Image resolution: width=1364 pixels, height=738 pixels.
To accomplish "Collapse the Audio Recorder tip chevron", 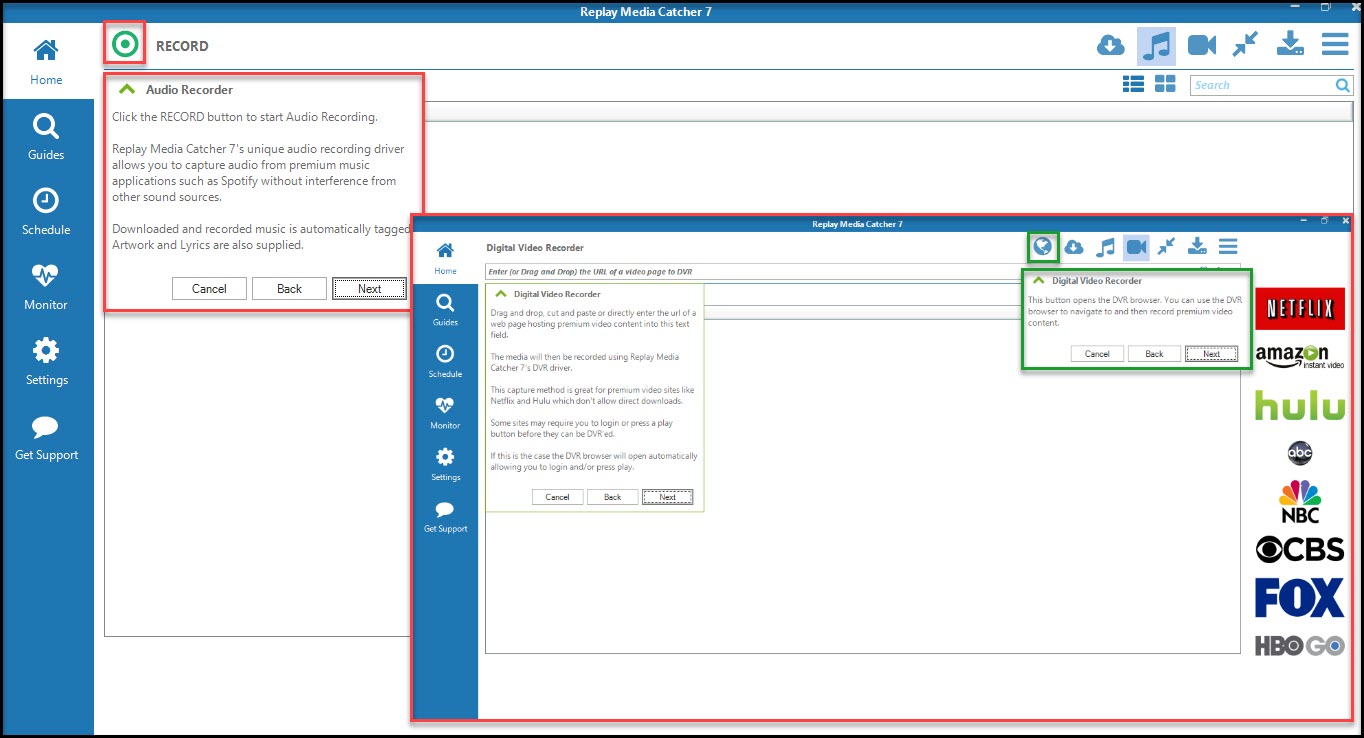I will click(x=126, y=89).
